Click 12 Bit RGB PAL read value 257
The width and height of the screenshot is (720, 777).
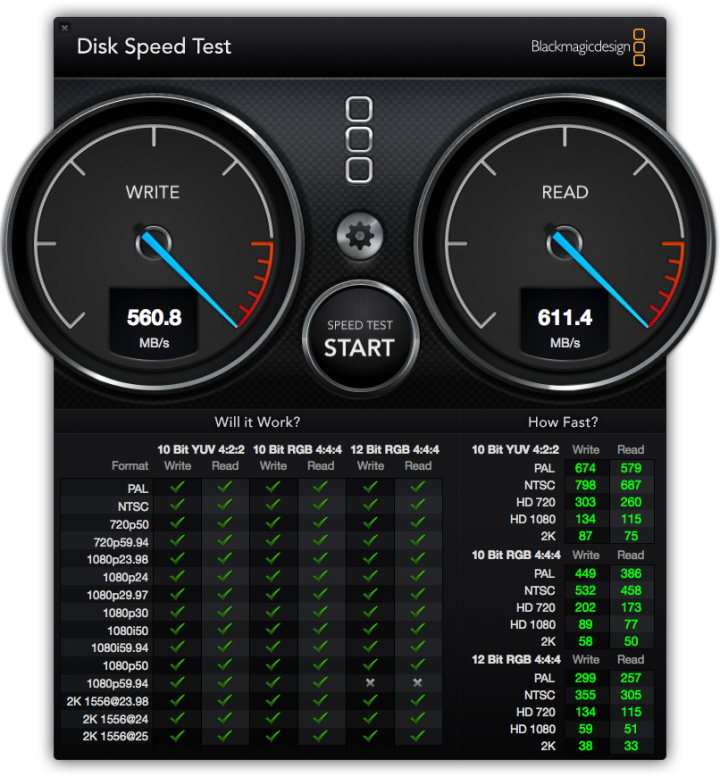point(631,678)
